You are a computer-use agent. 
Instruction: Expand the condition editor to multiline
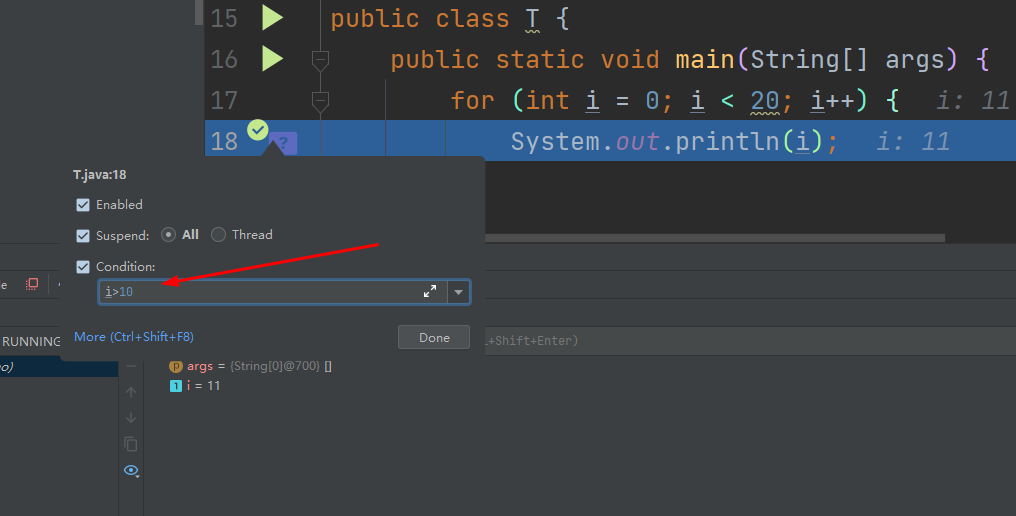coord(430,292)
